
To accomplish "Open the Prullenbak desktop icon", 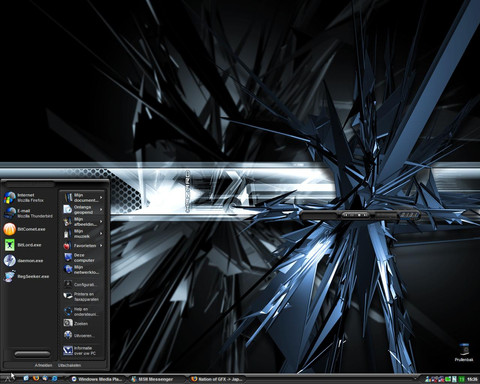I will (464, 352).
